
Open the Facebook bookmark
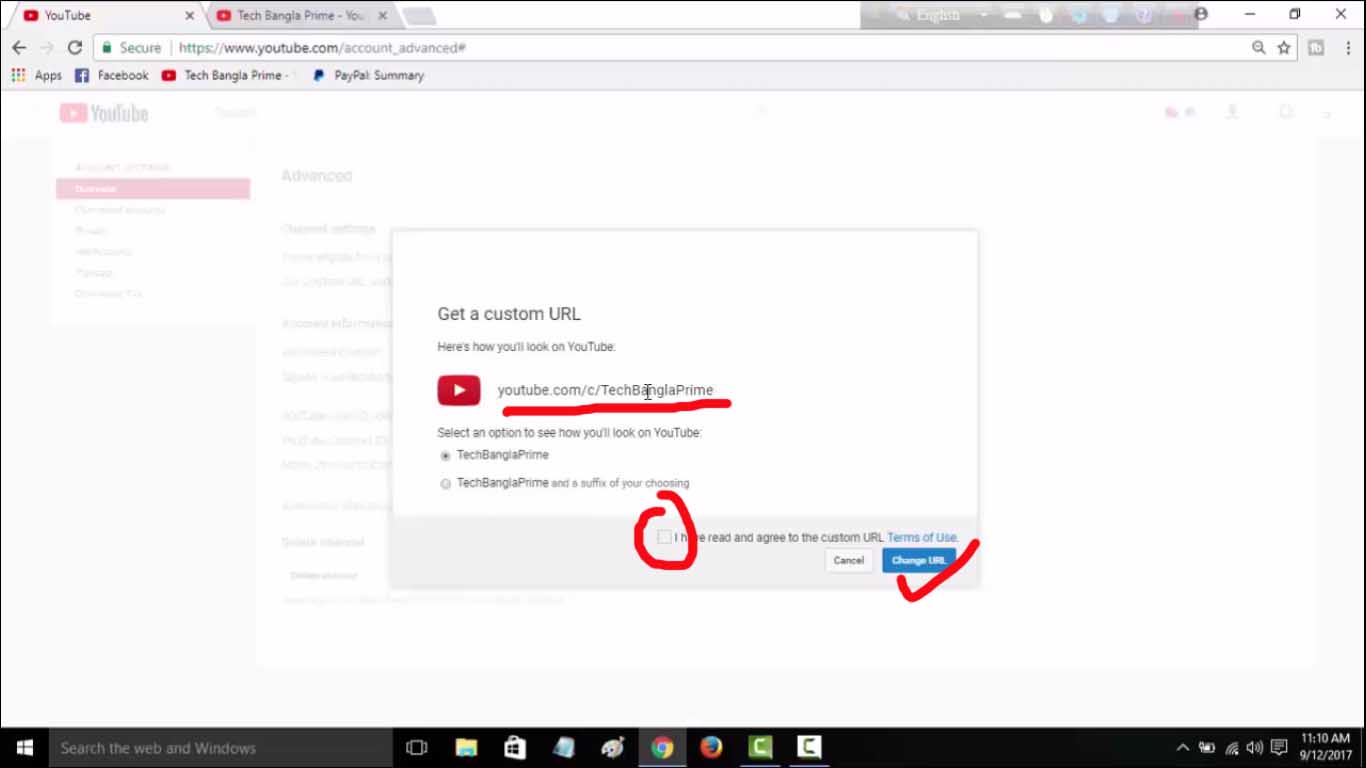112,75
